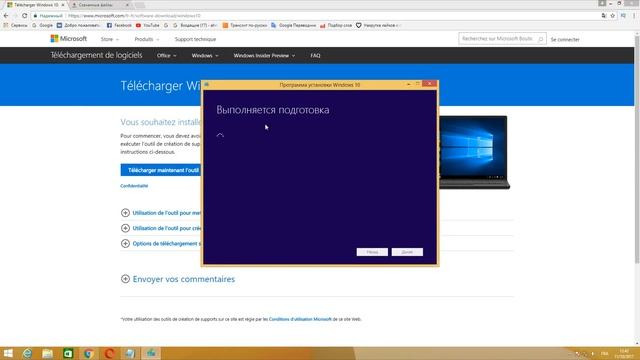
Task: Open the translate page icon in address bar
Action: (604, 16)
